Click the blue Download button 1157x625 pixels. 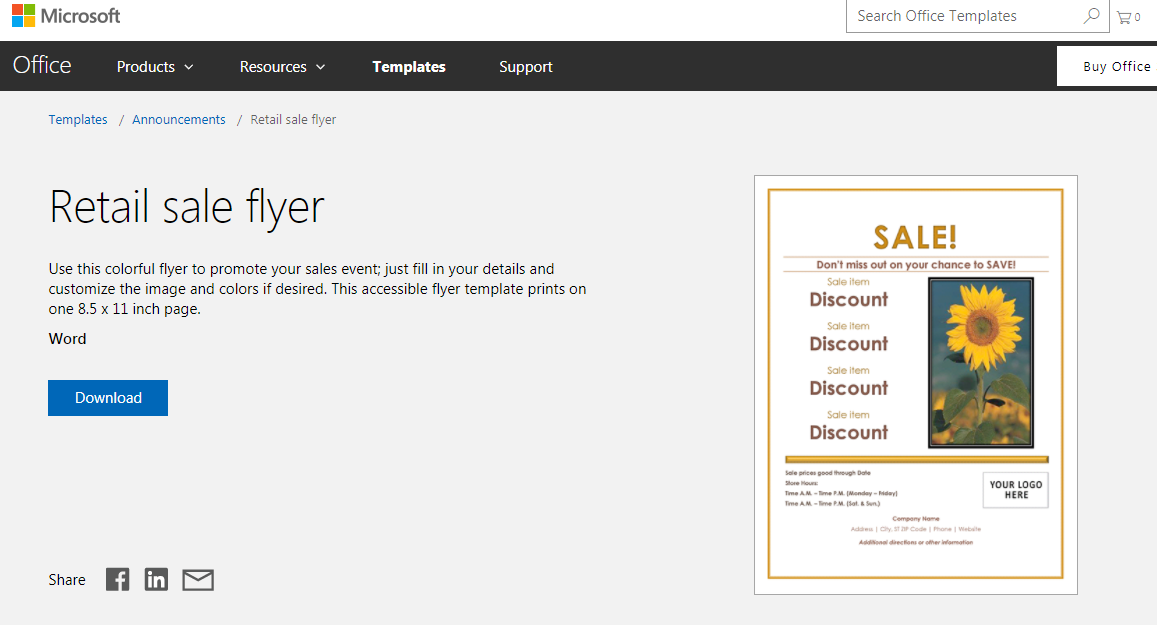coord(108,398)
